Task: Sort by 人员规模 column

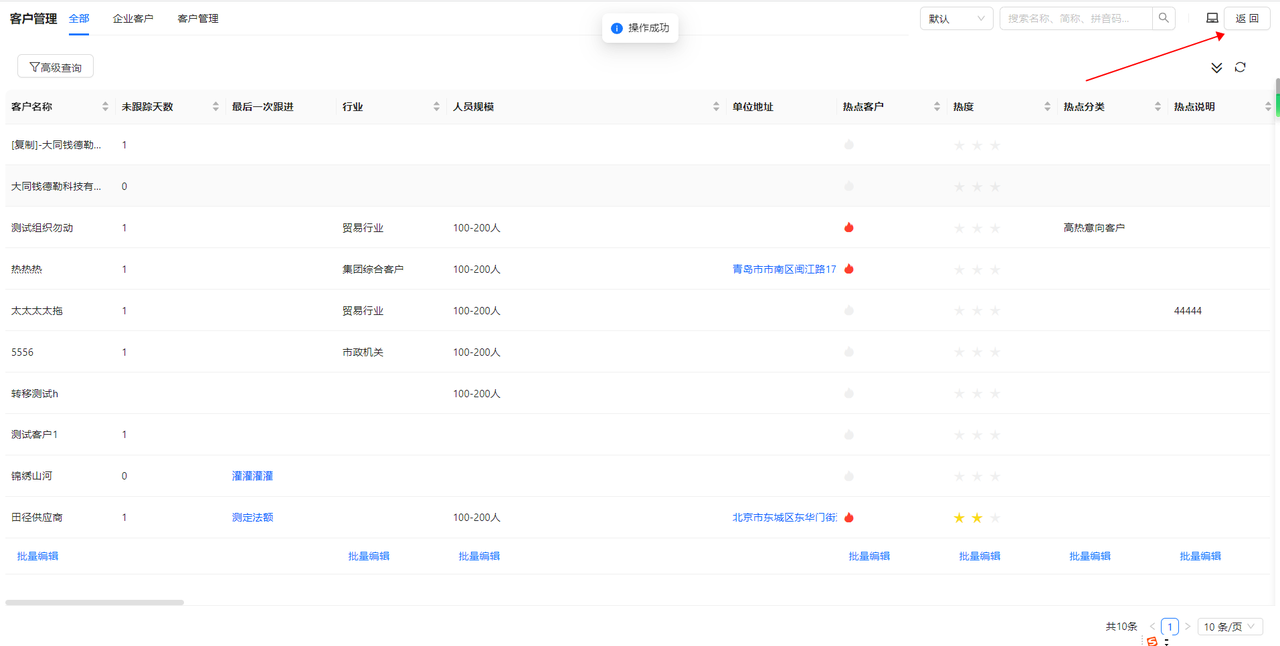Action: pos(716,107)
